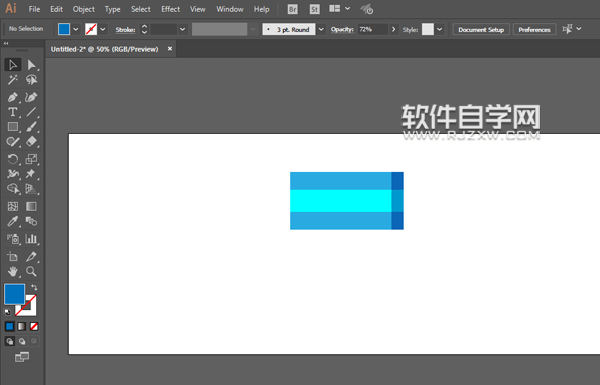Activate the Eyedropper tool
The image size is (600, 385).
click(x=13, y=221)
